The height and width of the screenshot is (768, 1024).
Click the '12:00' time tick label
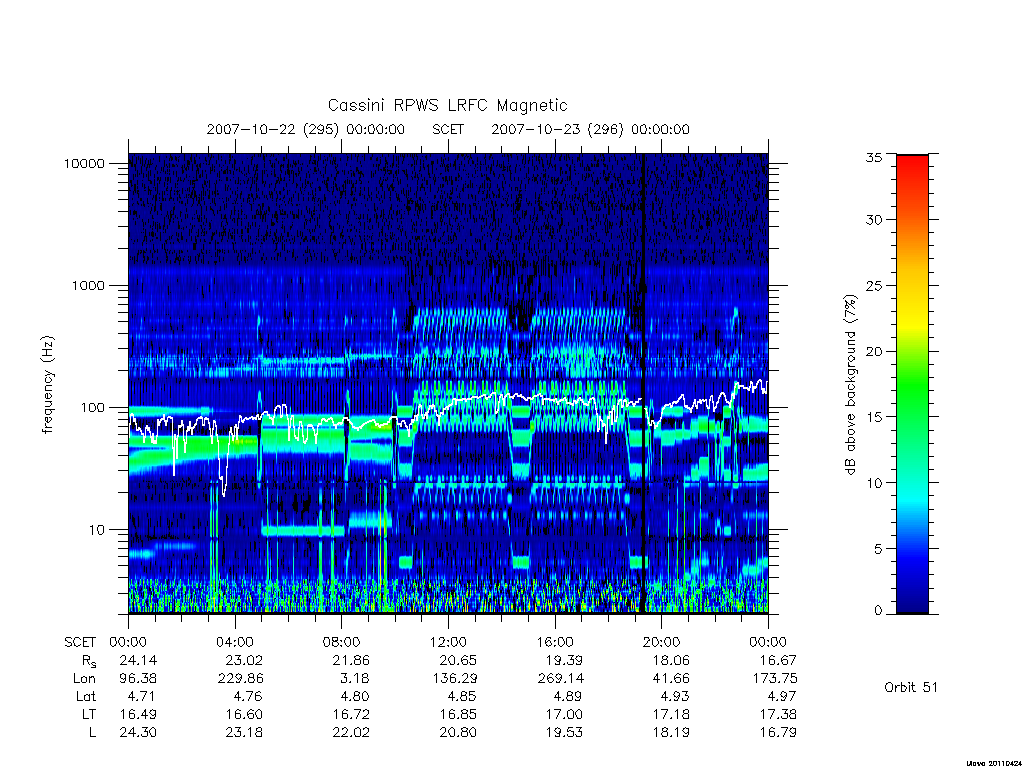[x=448, y=642]
